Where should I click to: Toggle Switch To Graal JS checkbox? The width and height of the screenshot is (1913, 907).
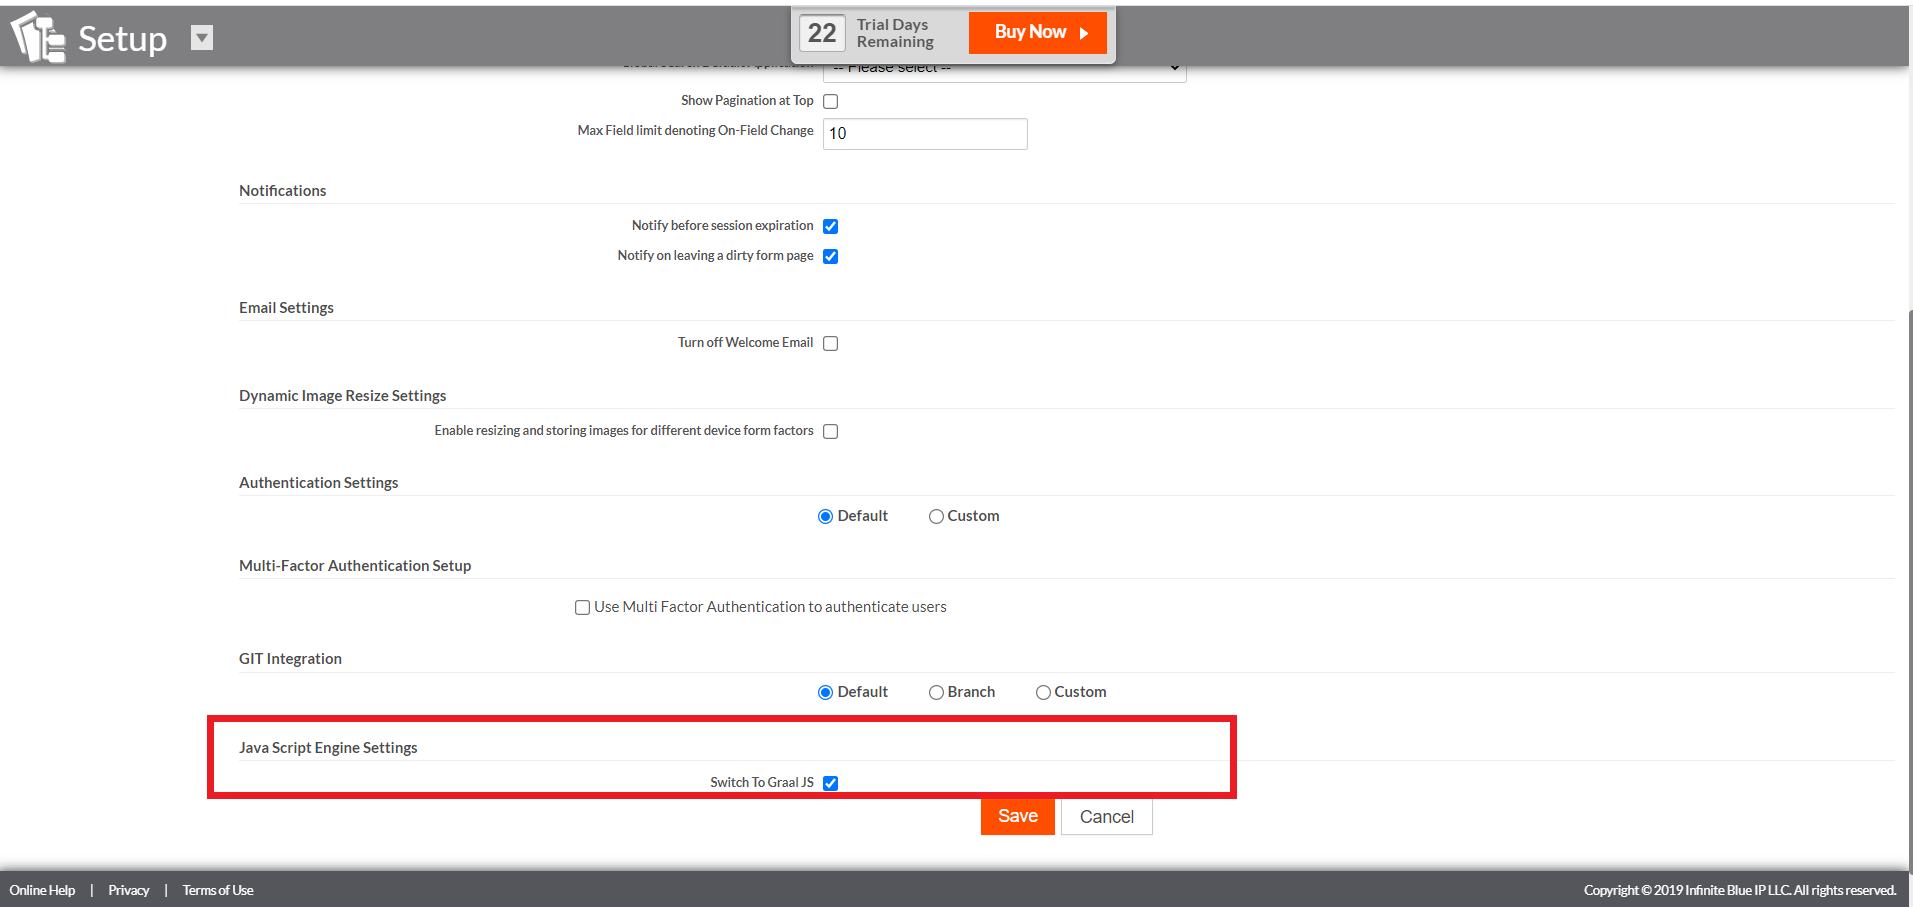[x=830, y=783]
